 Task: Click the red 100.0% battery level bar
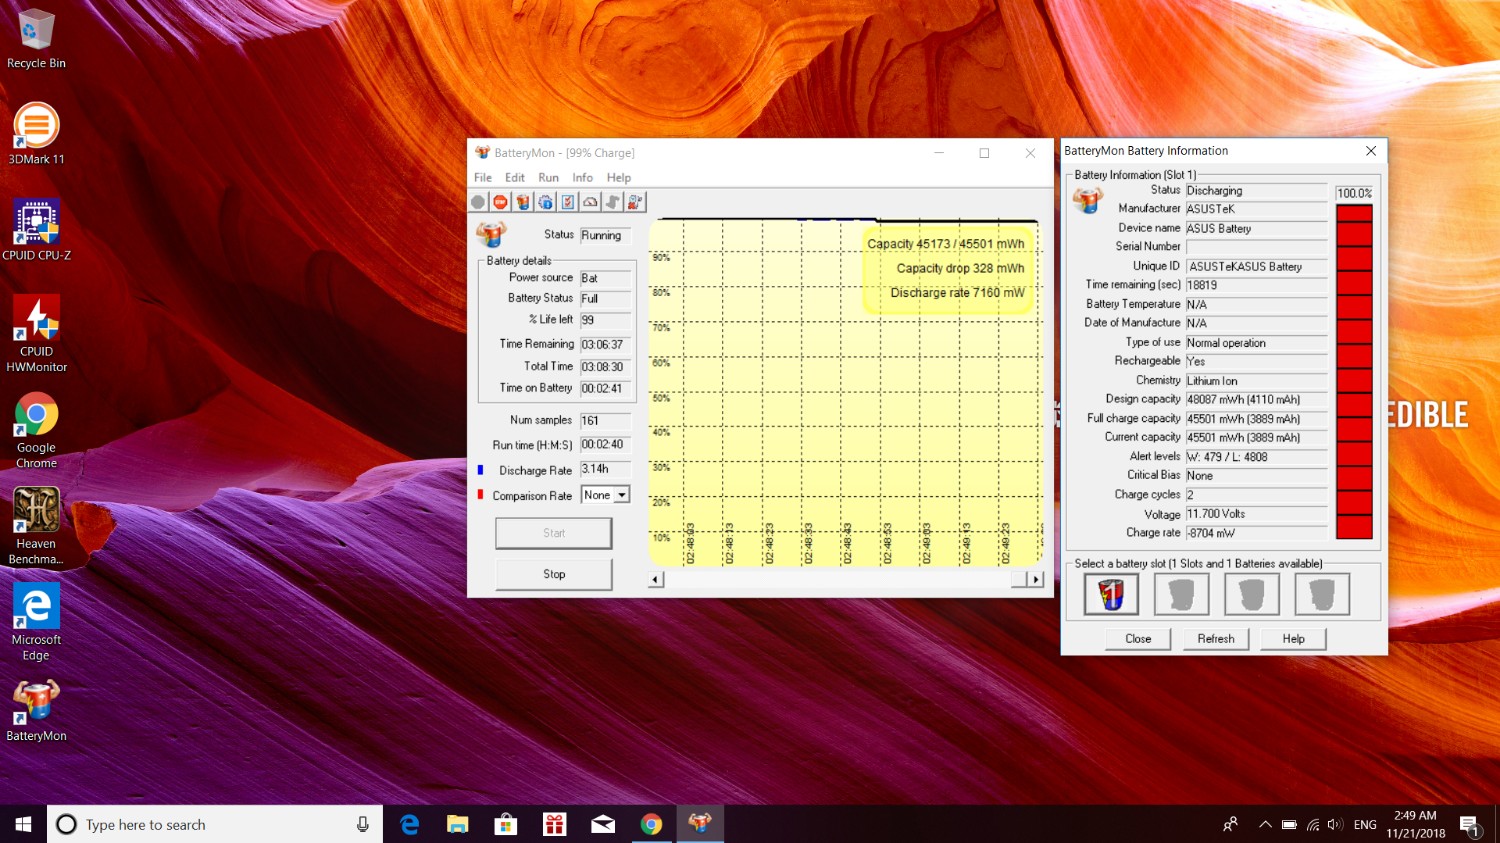pyautogui.click(x=1354, y=371)
